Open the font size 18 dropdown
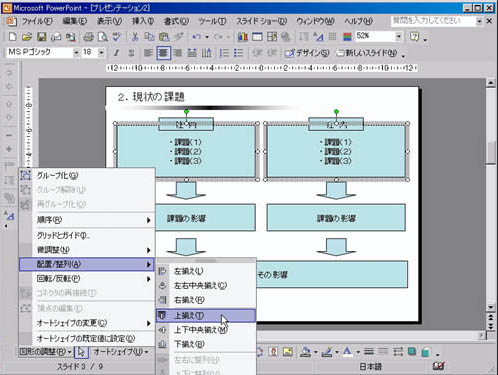Image resolution: width=498 pixels, height=375 pixels. click(x=101, y=53)
